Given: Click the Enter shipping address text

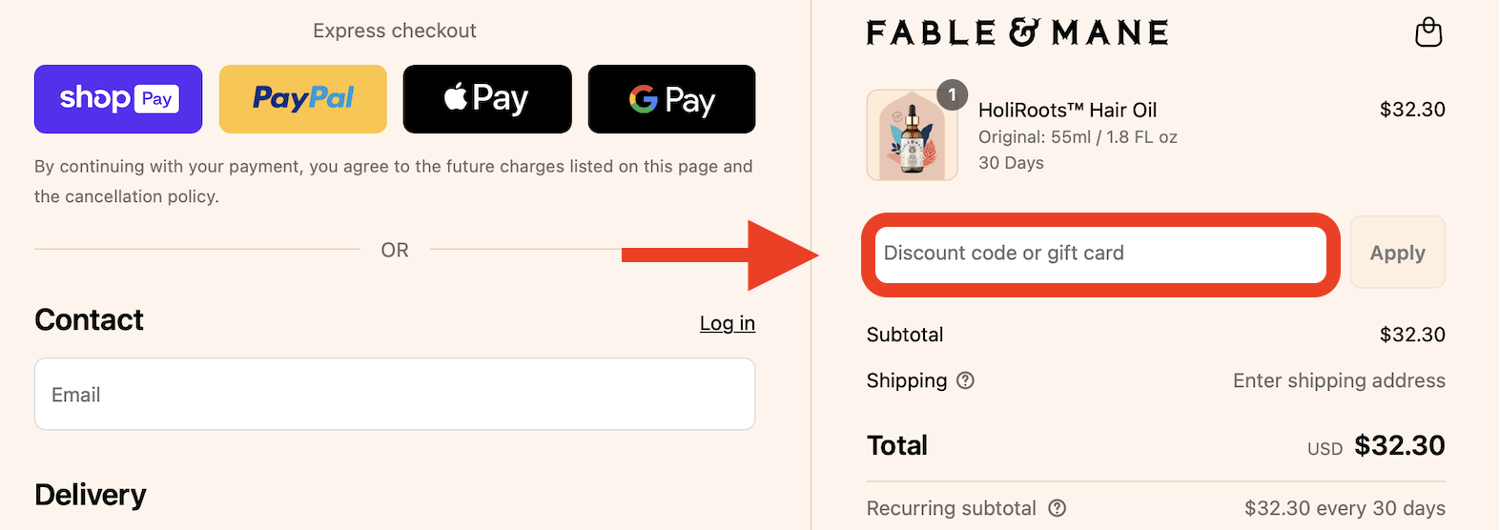Looking at the screenshot, I should [1339, 381].
